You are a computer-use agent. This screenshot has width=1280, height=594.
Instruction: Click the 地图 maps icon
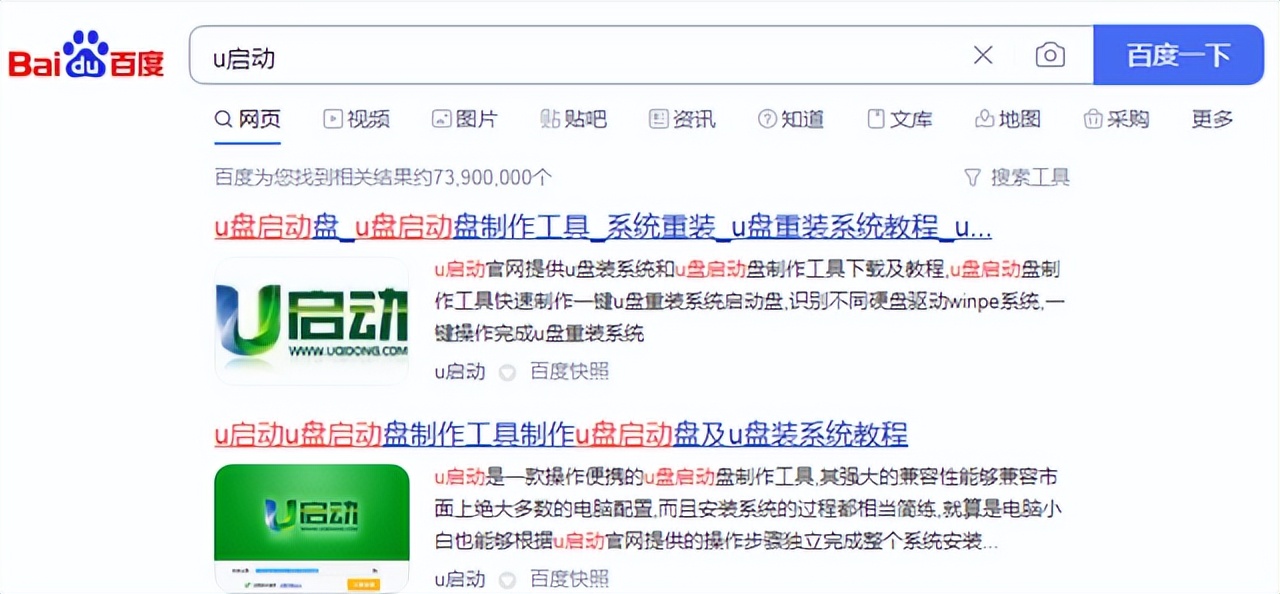pyautogui.click(x=984, y=118)
